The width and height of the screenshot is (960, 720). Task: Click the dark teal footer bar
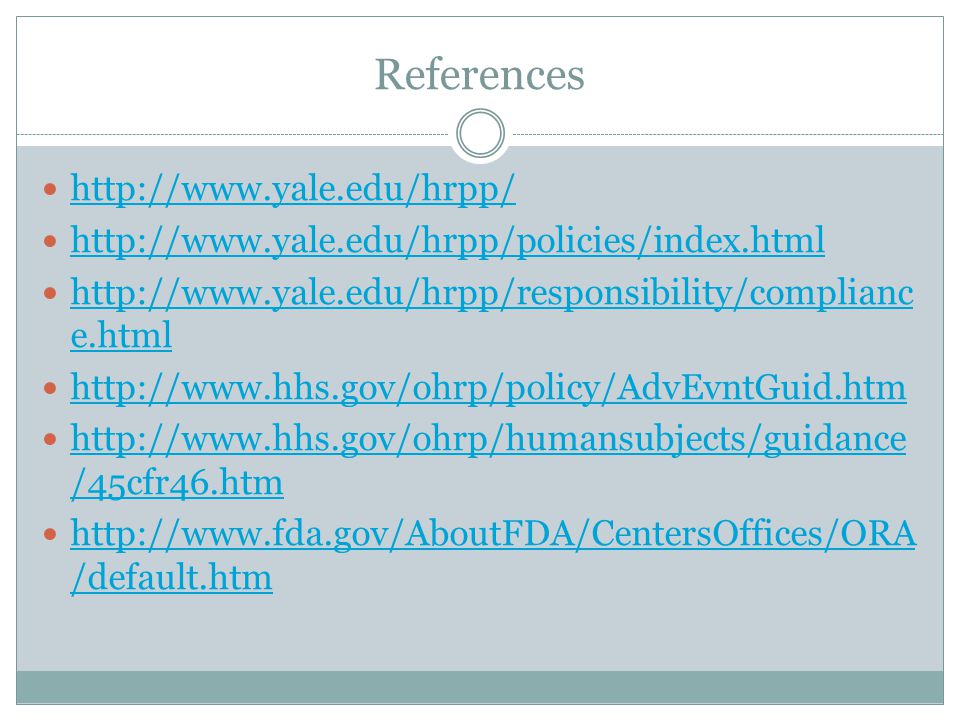pyautogui.click(x=480, y=687)
